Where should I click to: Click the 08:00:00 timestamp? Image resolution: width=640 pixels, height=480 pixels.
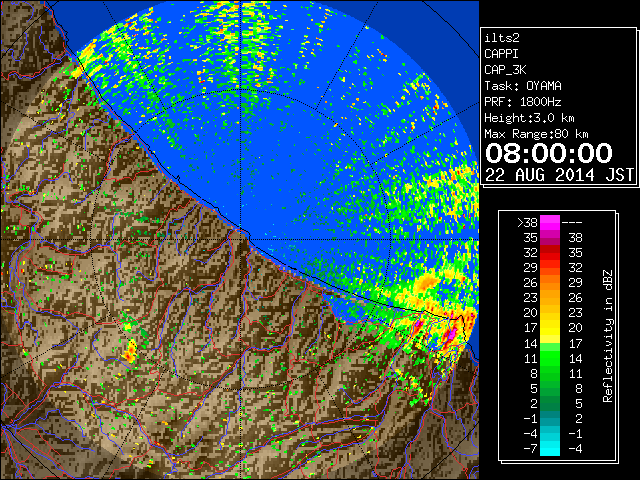[x=549, y=153]
